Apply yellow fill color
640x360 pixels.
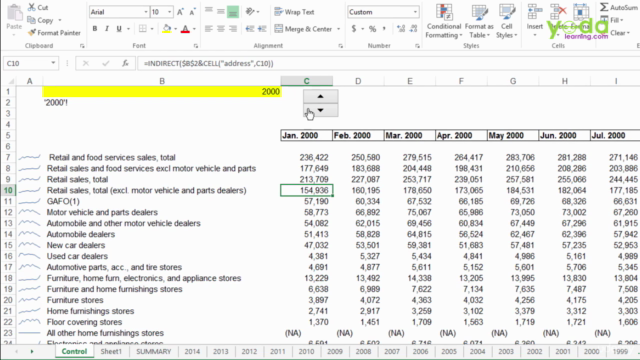click(167, 29)
